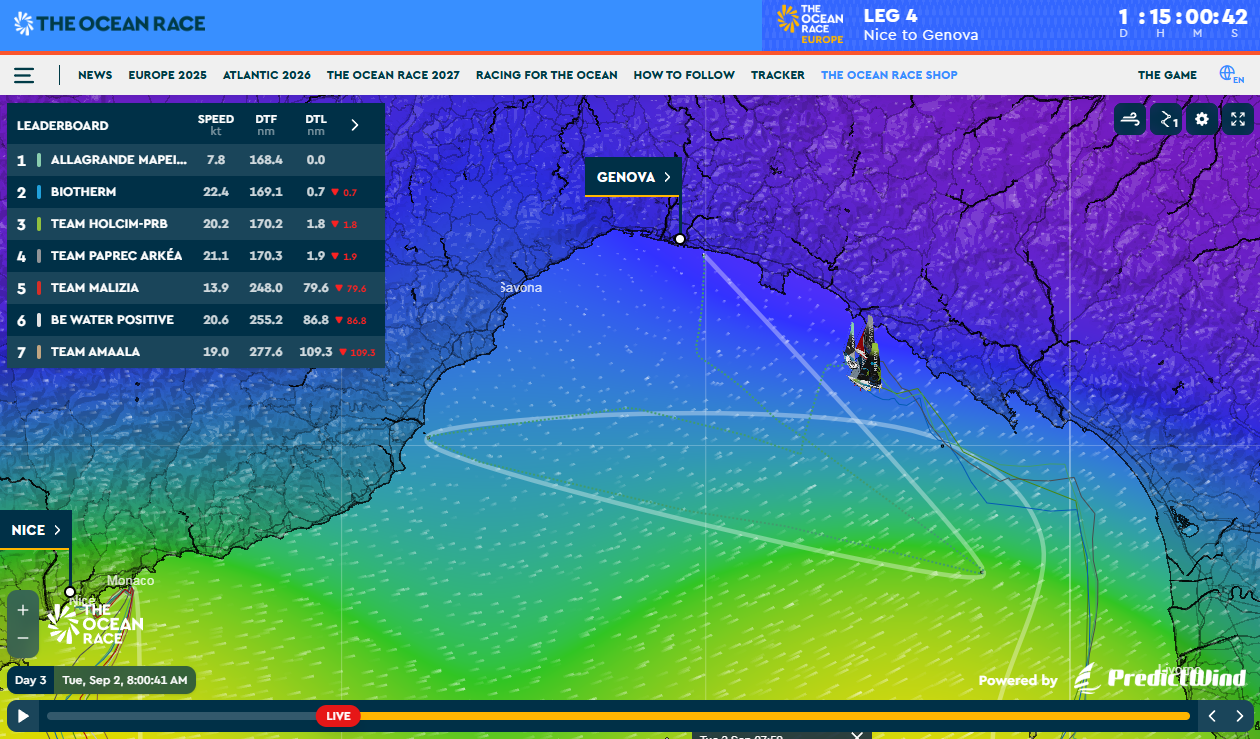
Task: Expand leaderboard columns with chevron
Action: coord(355,125)
